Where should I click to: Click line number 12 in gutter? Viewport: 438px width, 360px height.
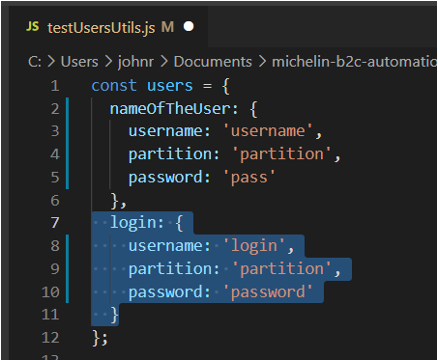click(50, 338)
